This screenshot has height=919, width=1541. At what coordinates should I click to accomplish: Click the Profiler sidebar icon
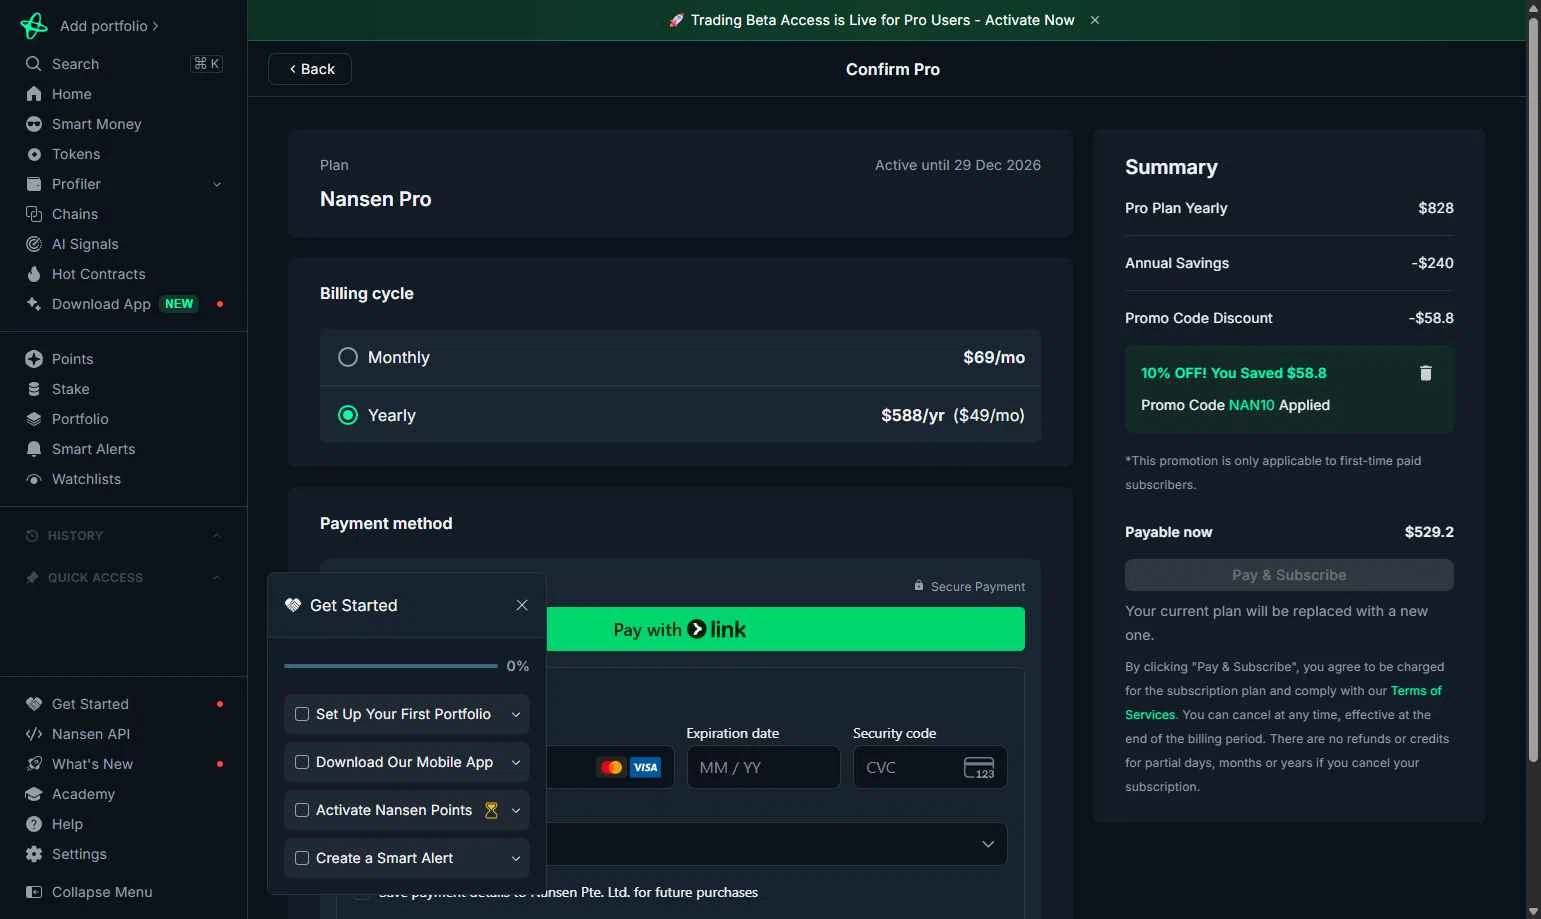pyautogui.click(x=34, y=184)
